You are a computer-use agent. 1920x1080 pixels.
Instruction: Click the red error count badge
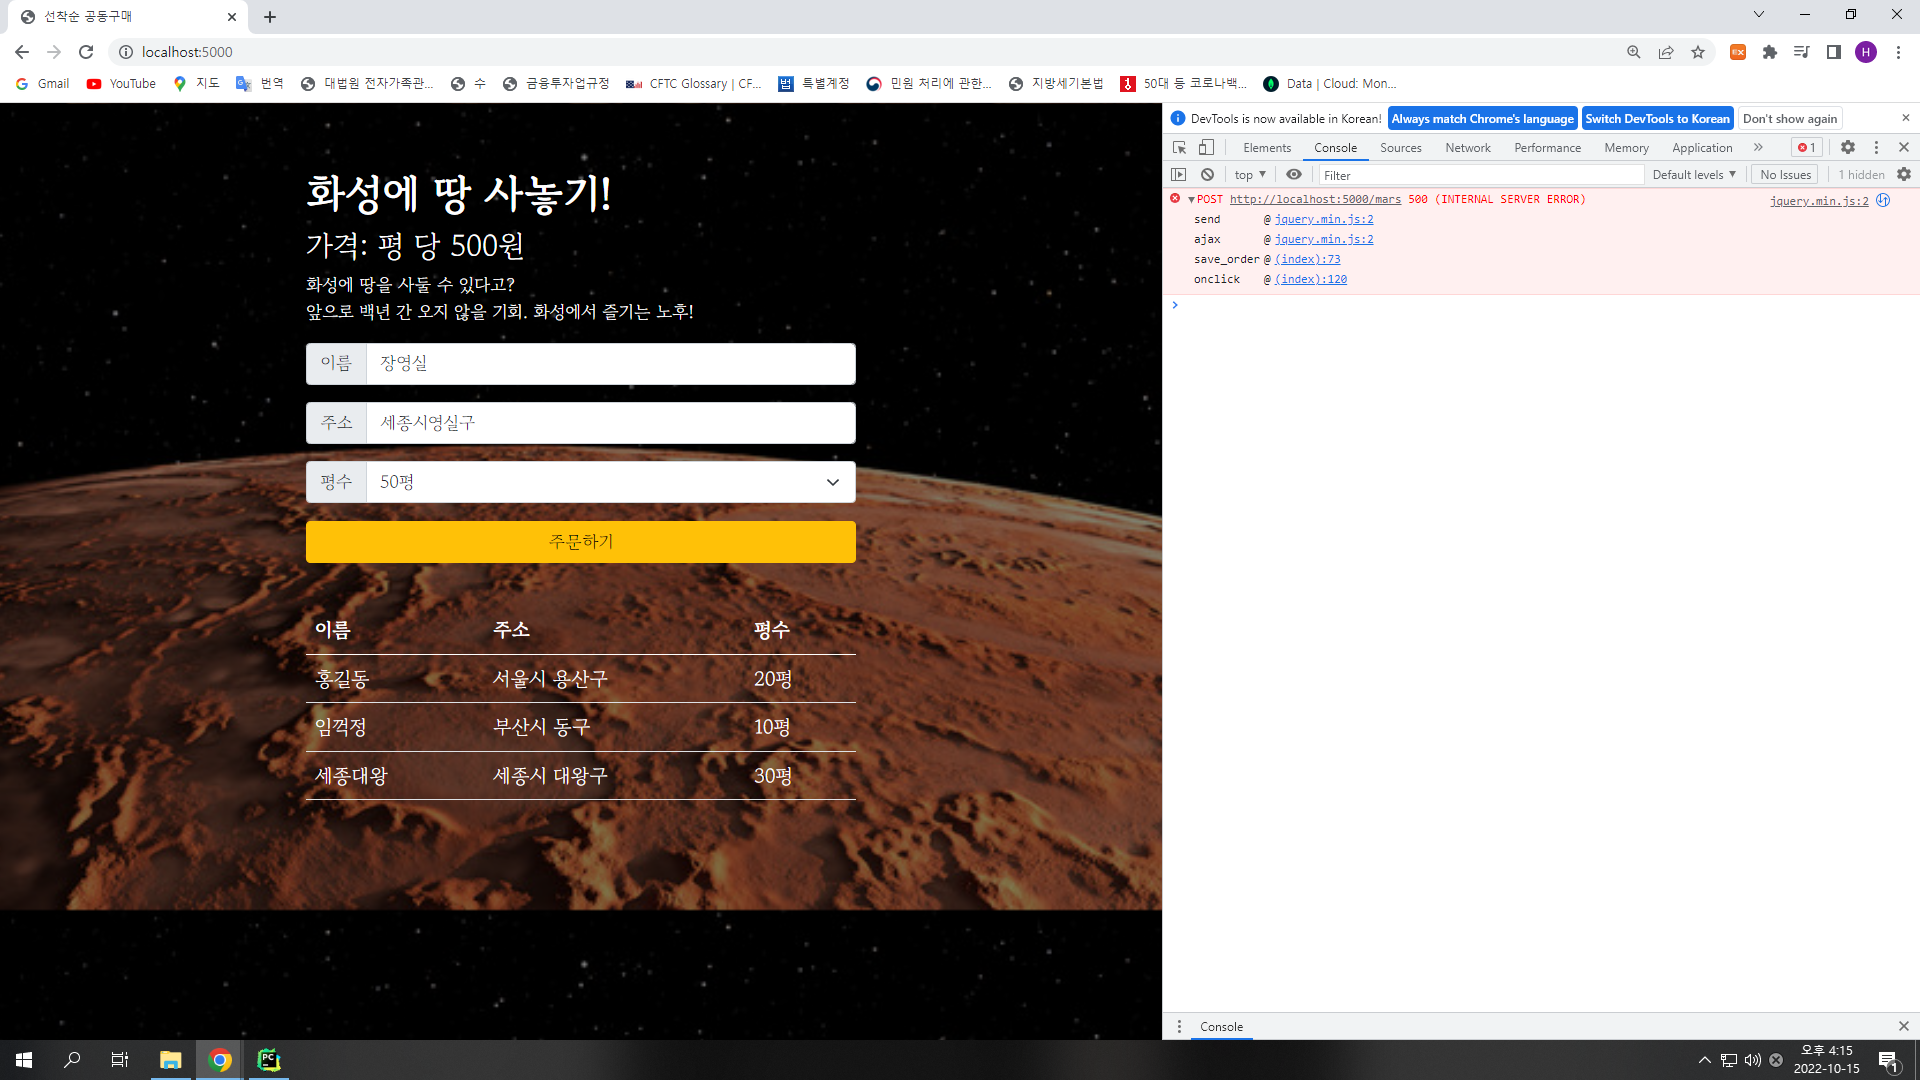(1806, 147)
